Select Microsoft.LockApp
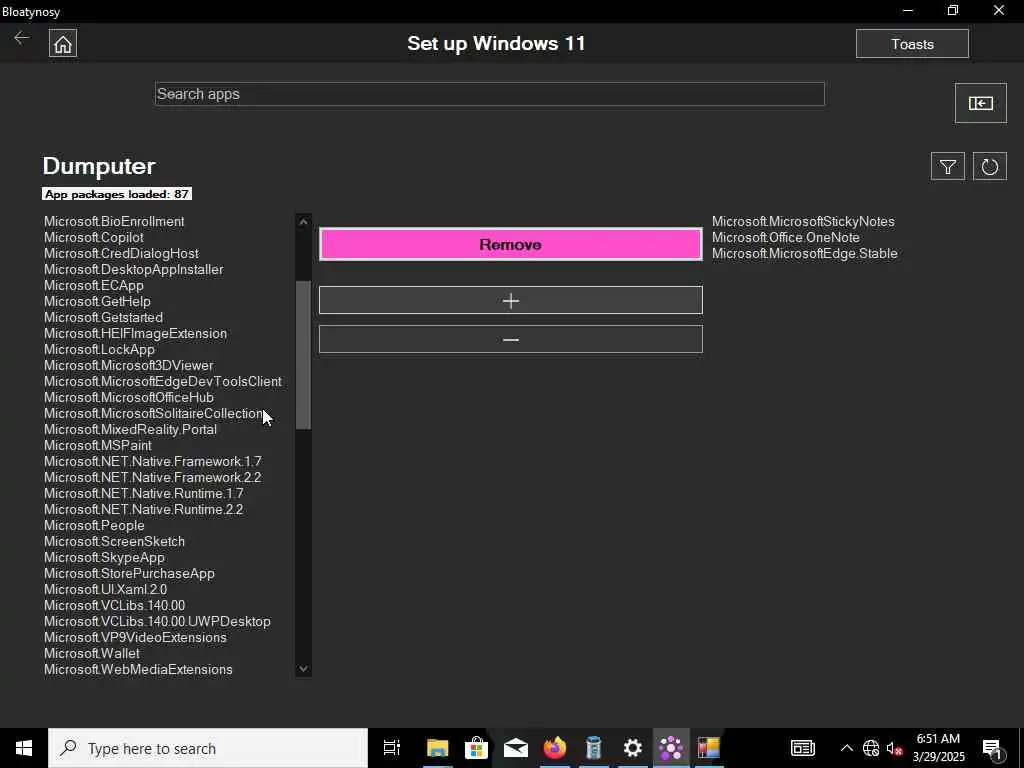Viewport: 1024px width, 768px height. pyautogui.click(x=99, y=349)
